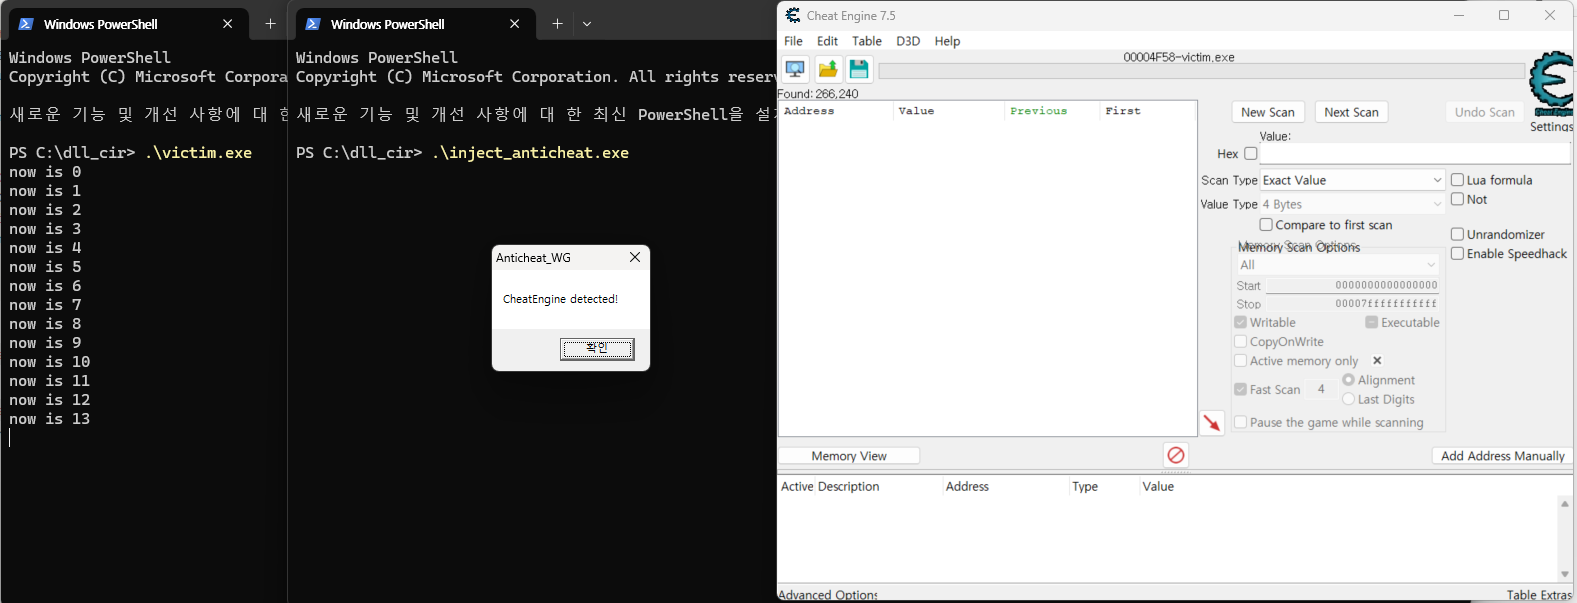Toggle the Writable checkbox
The height and width of the screenshot is (603, 1577).
[x=1240, y=322]
